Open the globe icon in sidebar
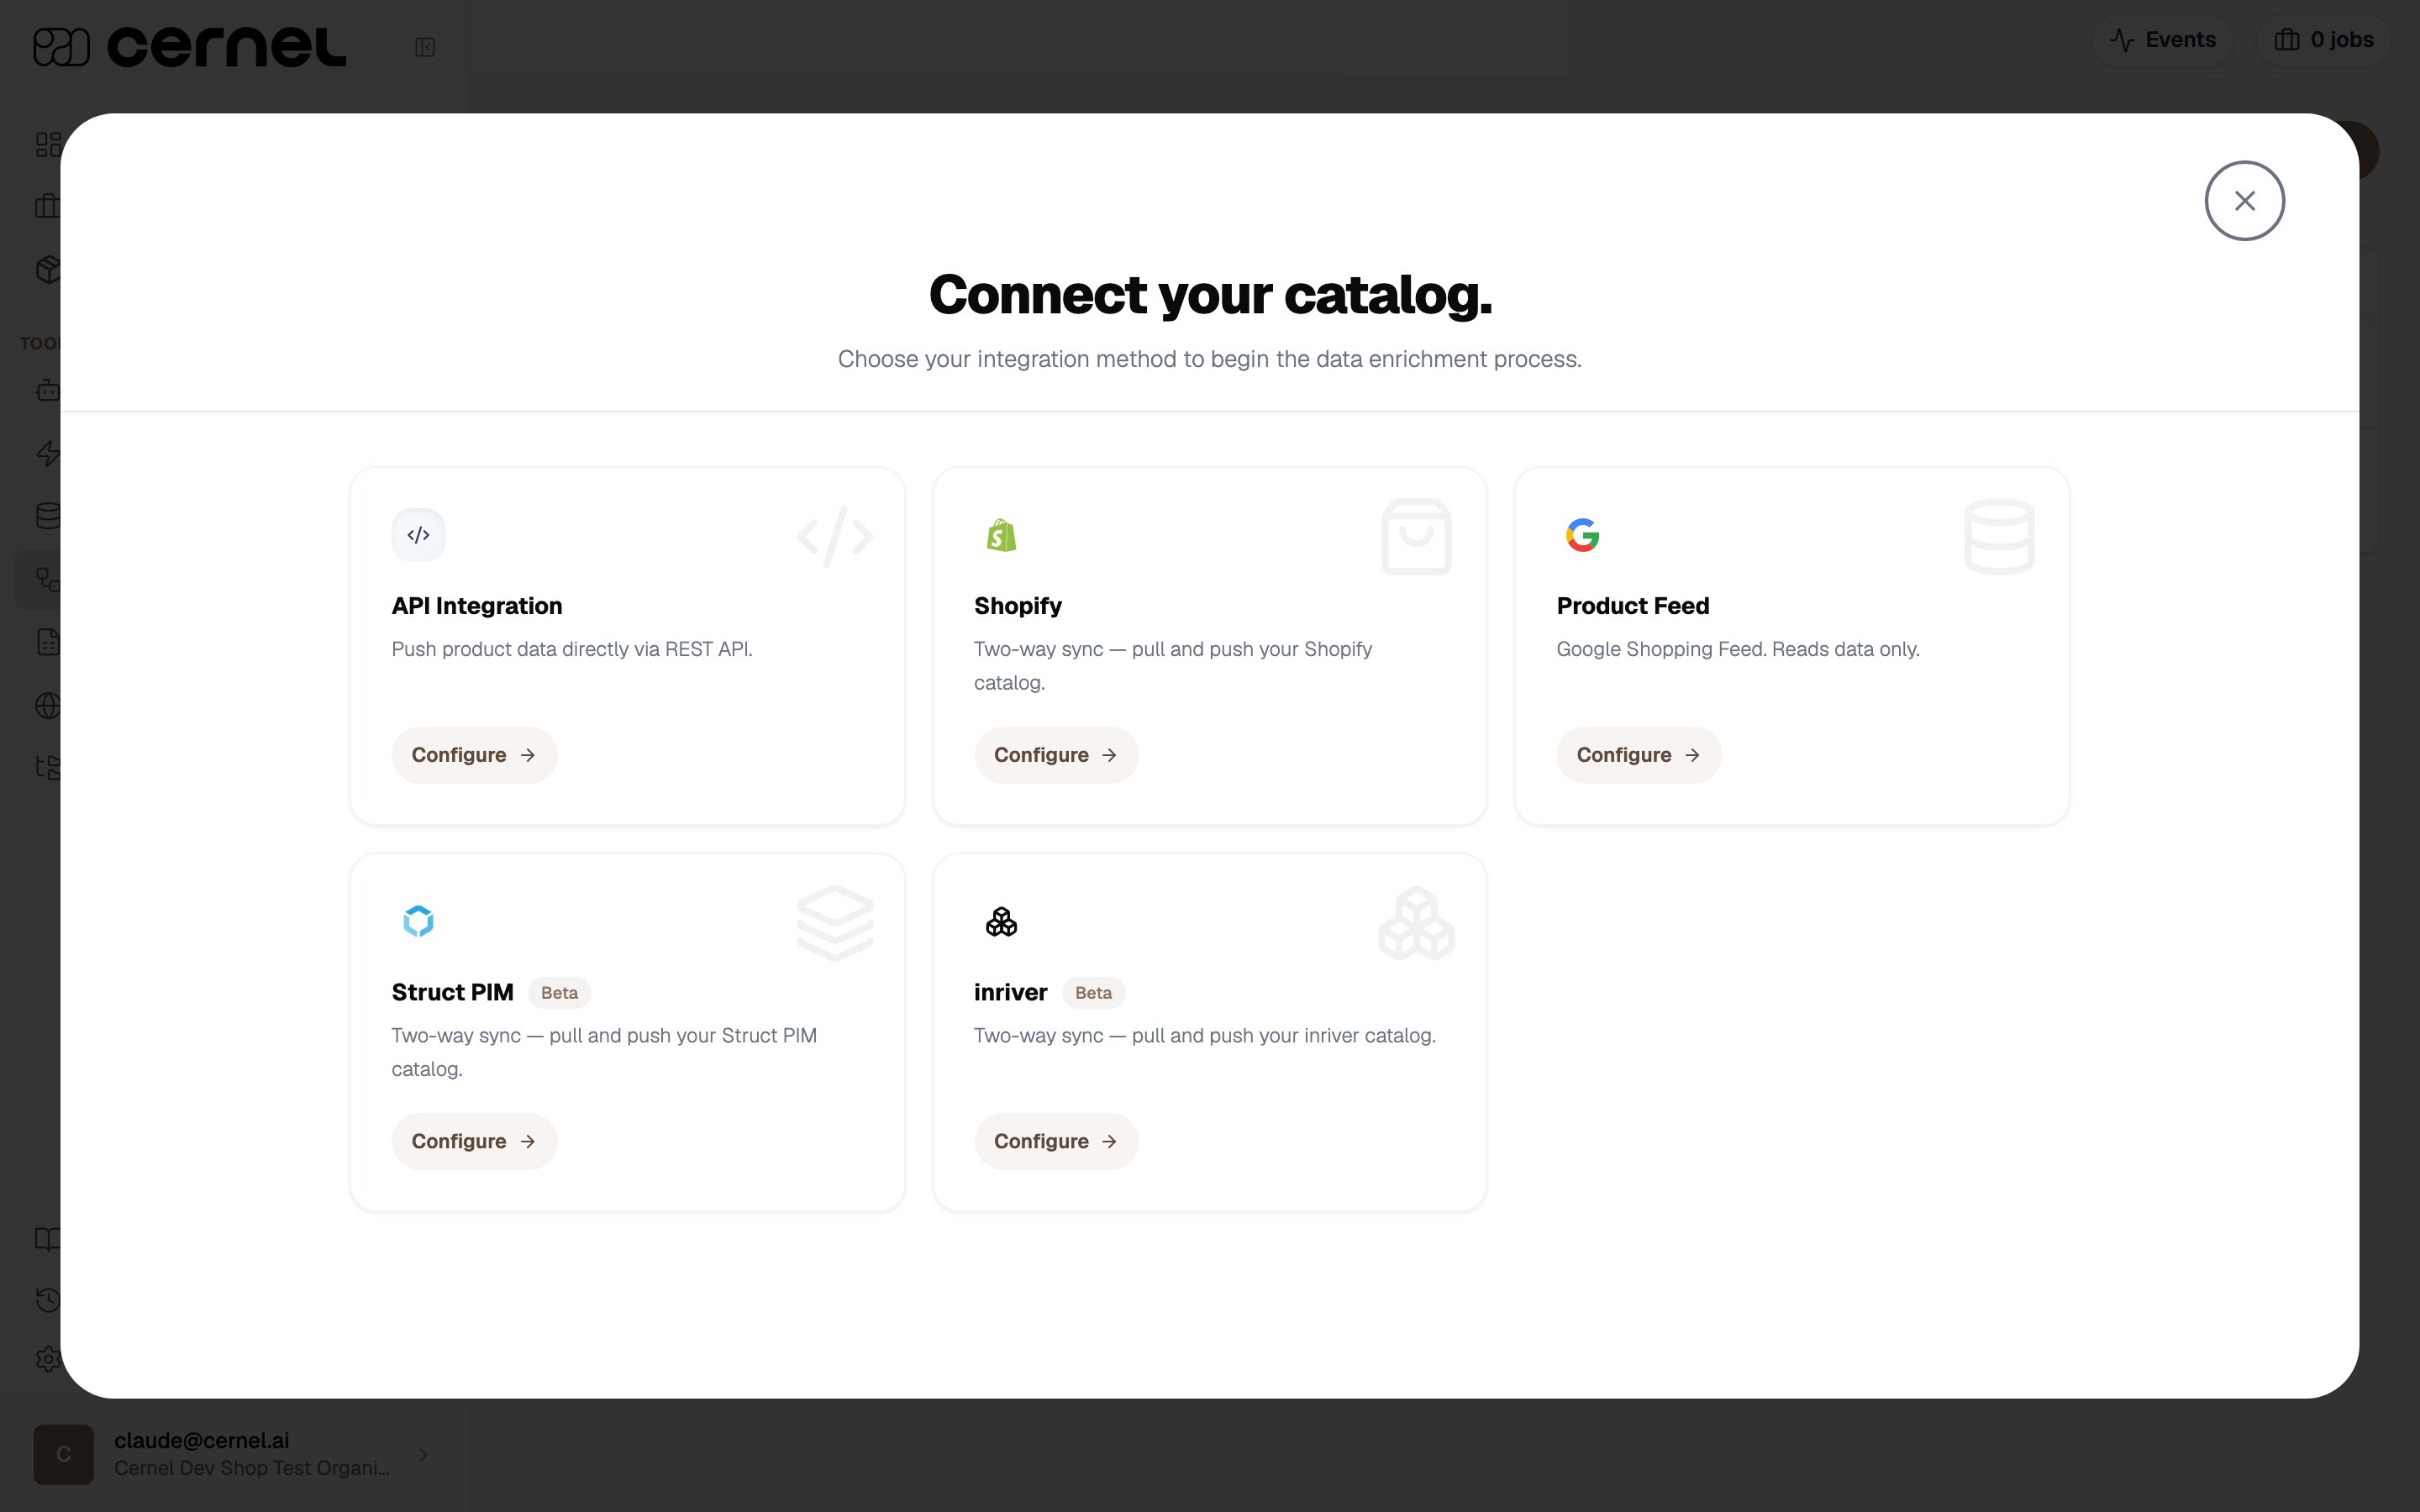Viewport: 2420px width, 1512px height. pyautogui.click(x=48, y=706)
